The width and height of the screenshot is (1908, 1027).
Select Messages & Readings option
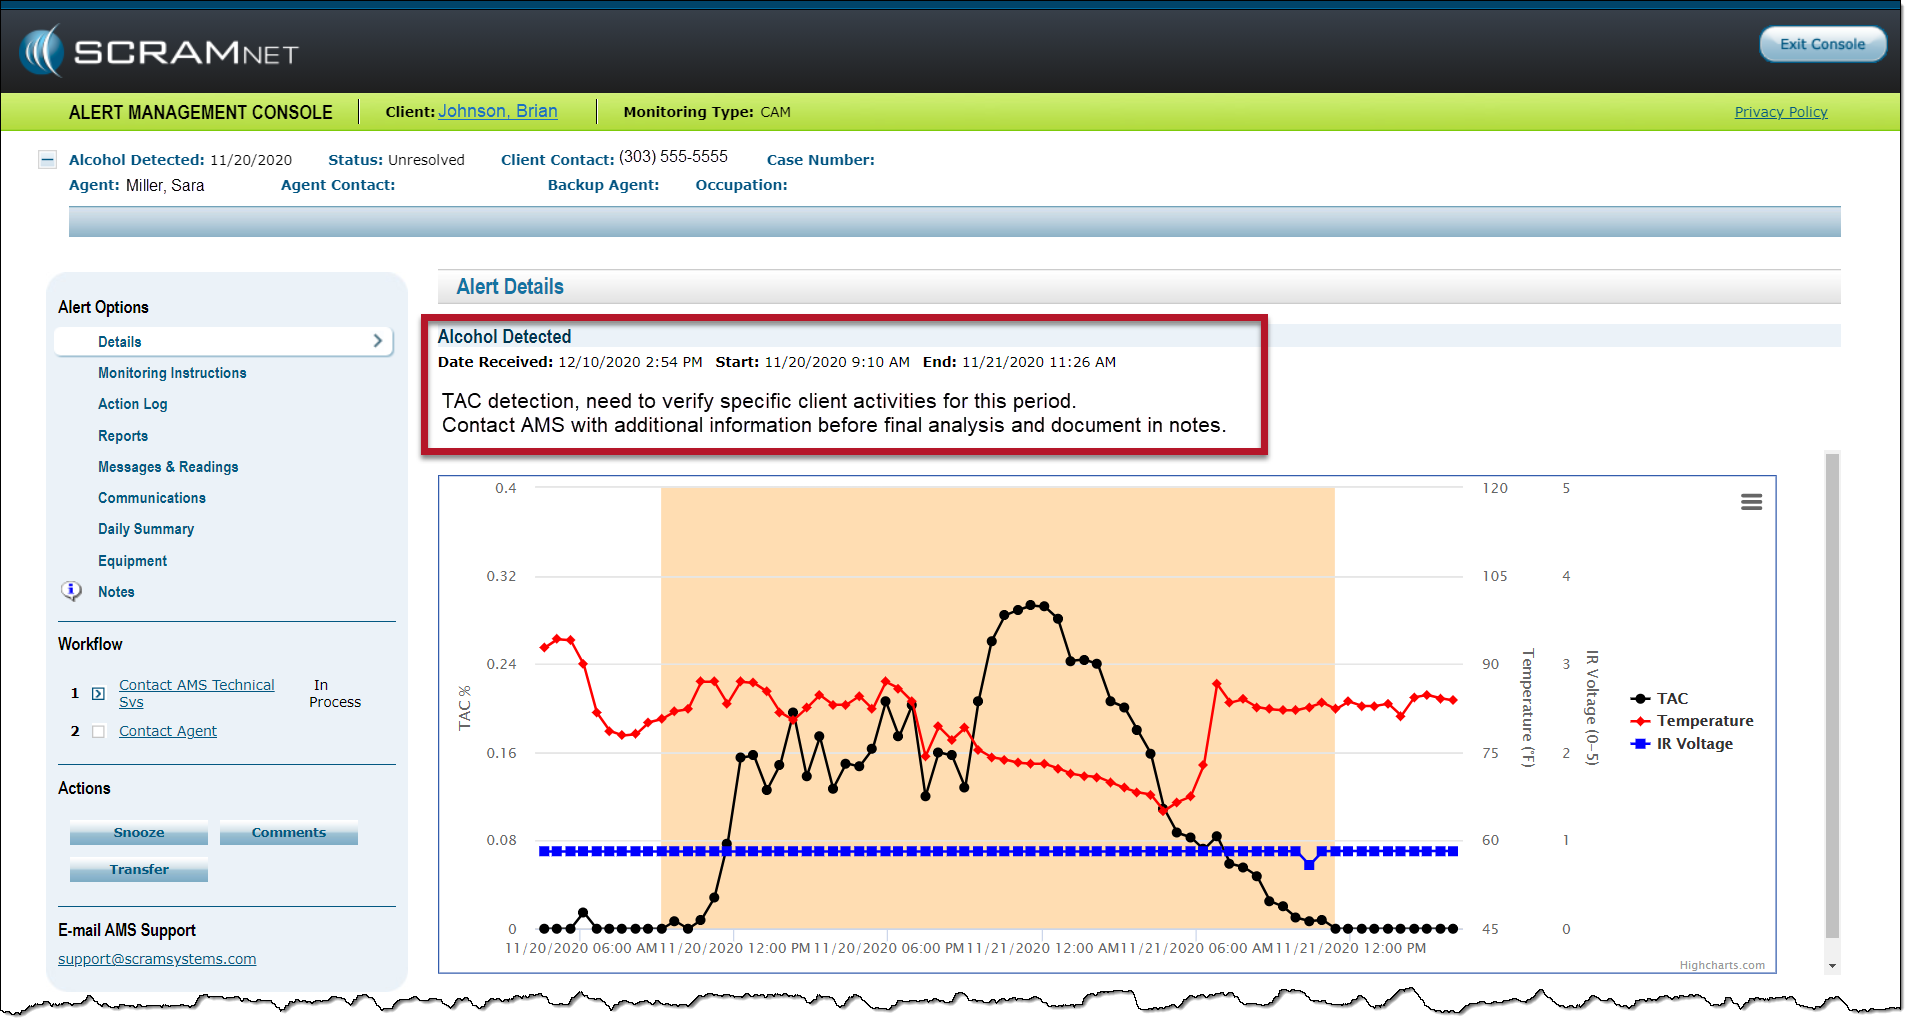click(168, 467)
